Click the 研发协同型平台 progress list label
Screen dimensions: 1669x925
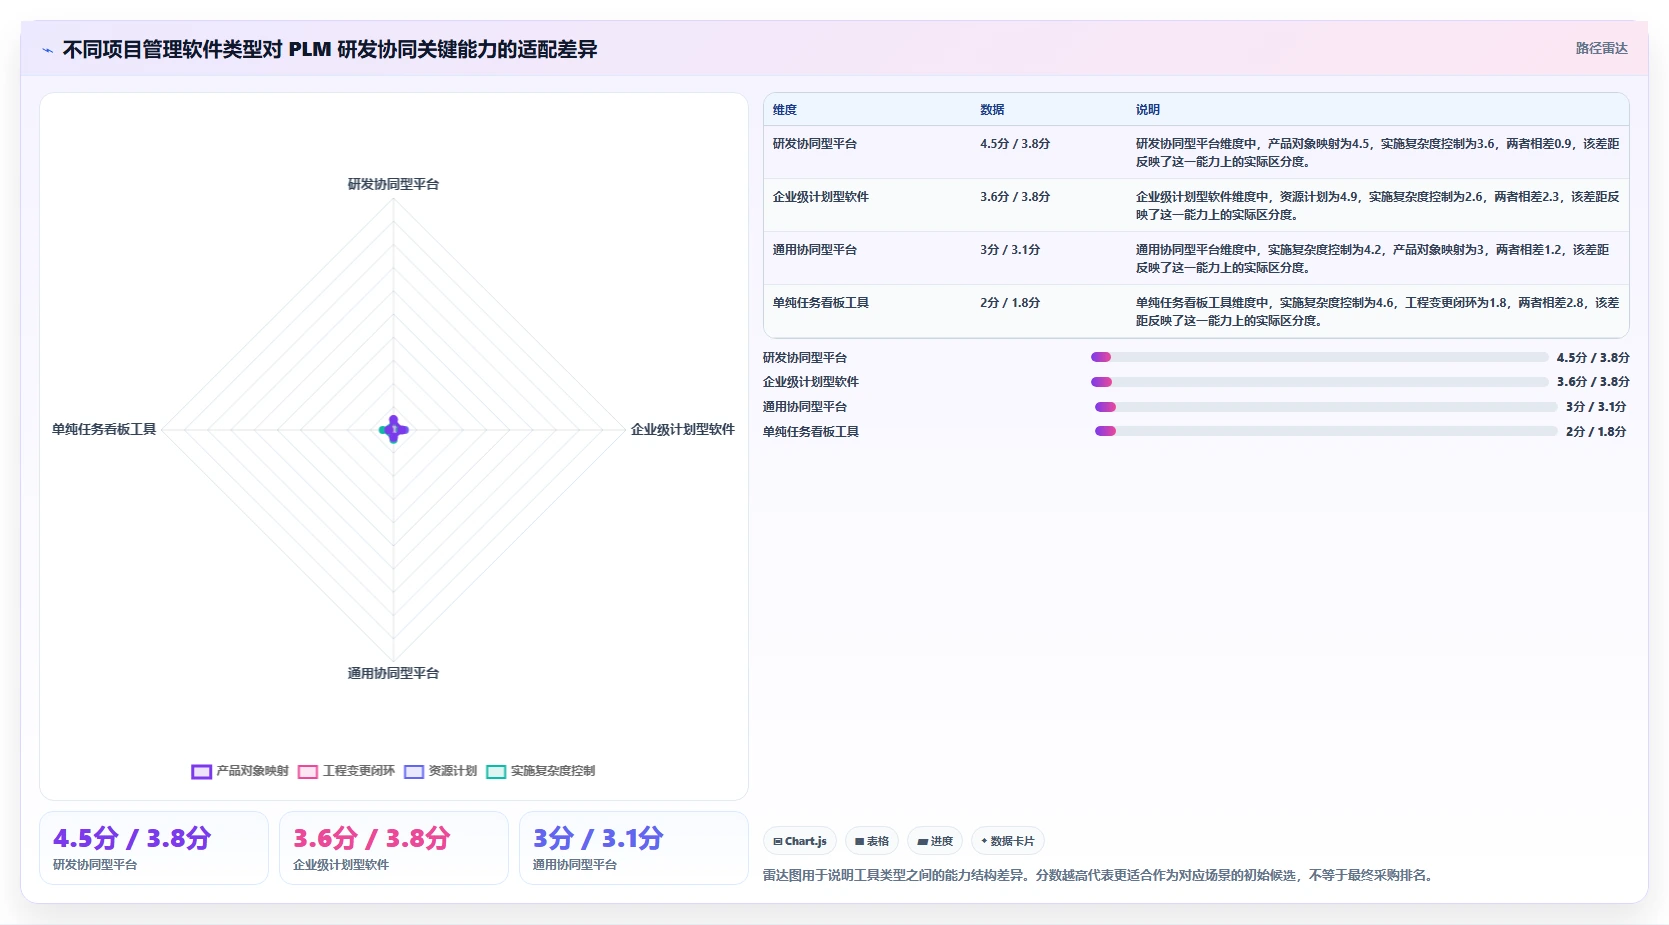[805, 358]
